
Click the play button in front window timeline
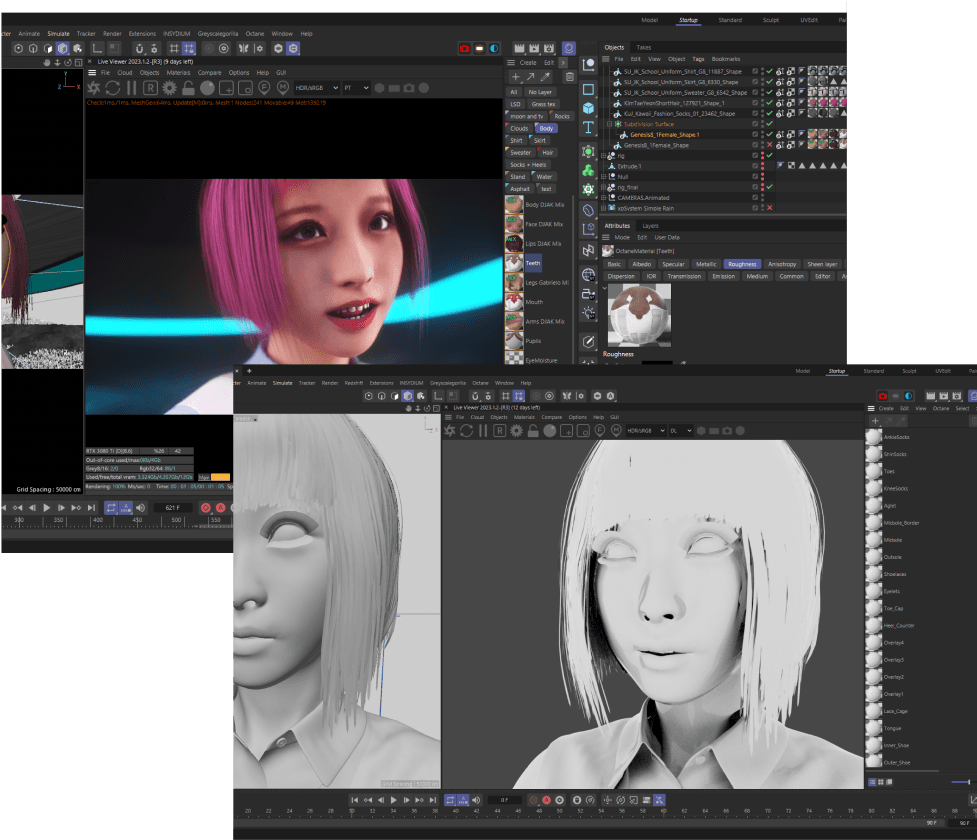coord(394,800)
